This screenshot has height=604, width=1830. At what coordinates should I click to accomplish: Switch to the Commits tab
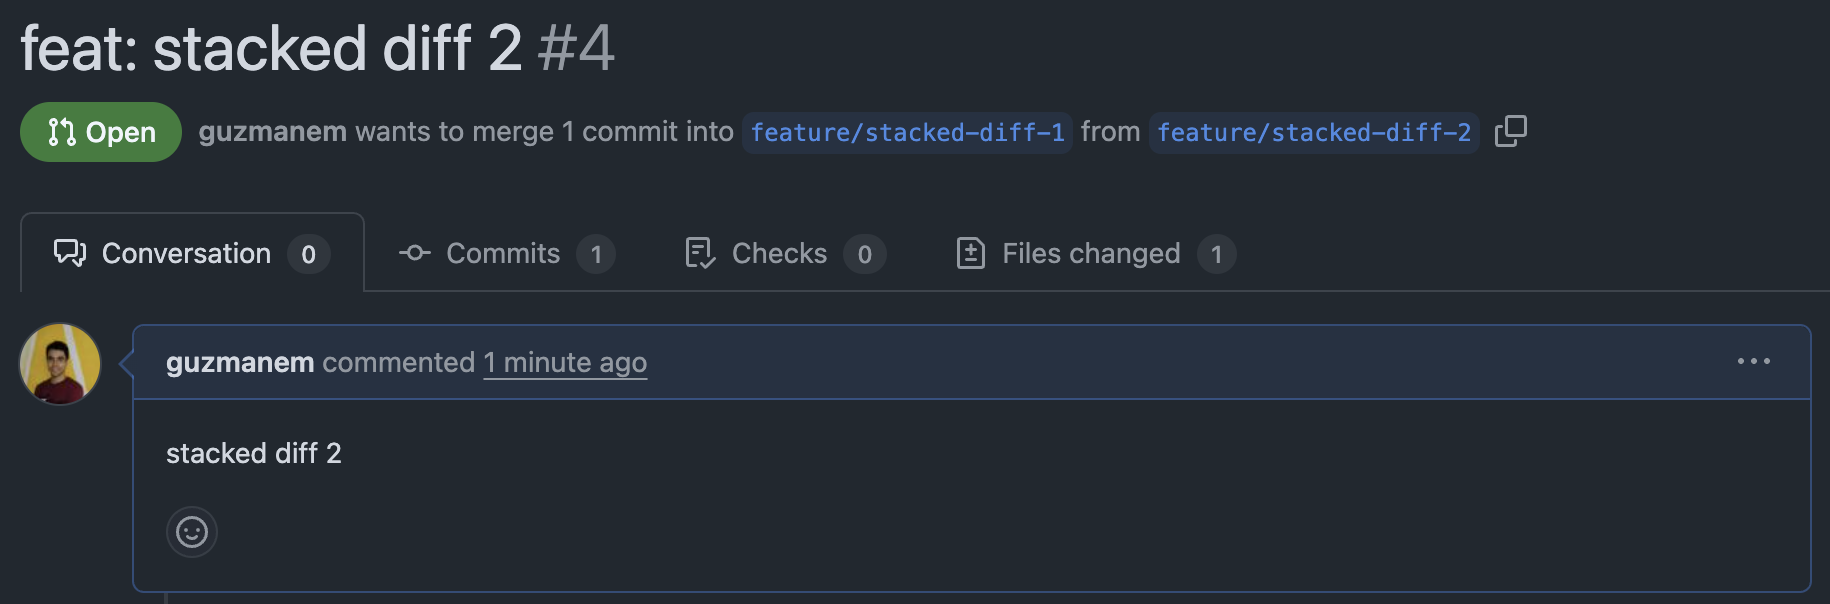[507, 253]
